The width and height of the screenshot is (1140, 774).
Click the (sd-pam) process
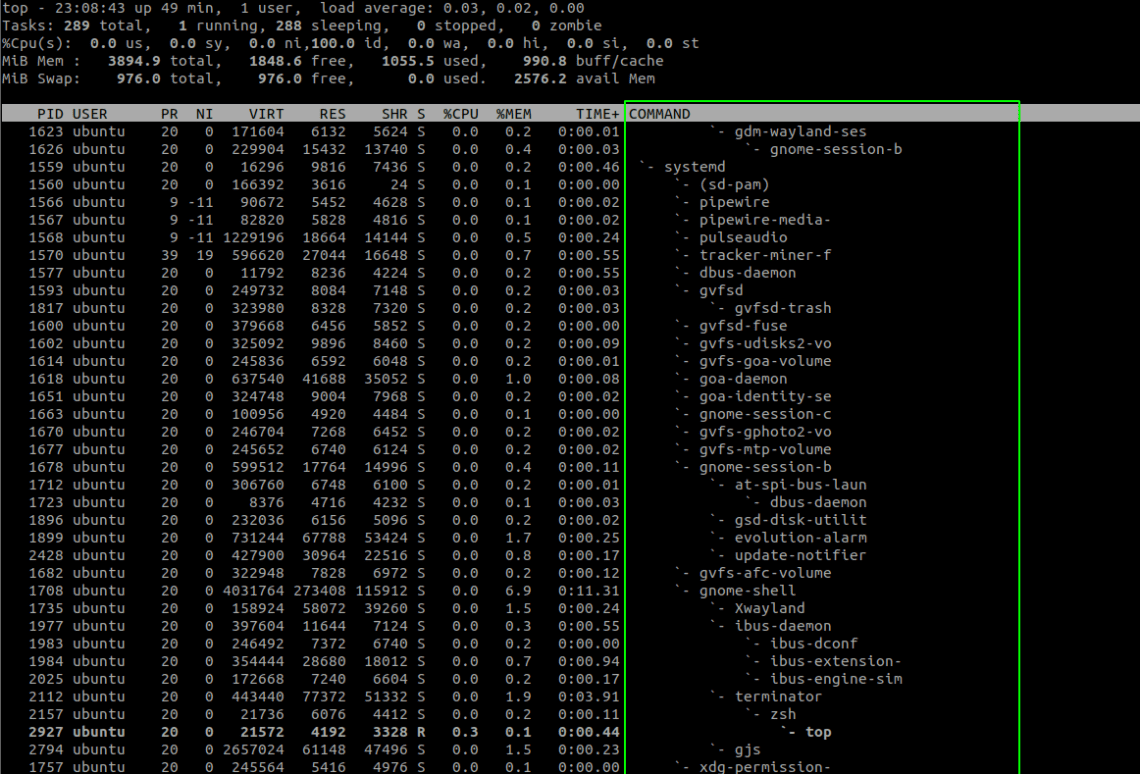[x=734, y=185]
